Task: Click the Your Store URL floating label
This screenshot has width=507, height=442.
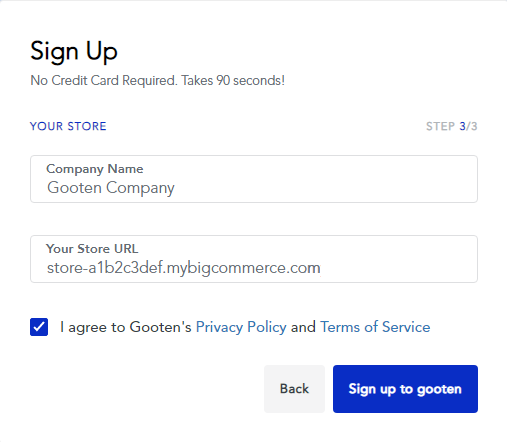Action: click(x=92, y=249)
